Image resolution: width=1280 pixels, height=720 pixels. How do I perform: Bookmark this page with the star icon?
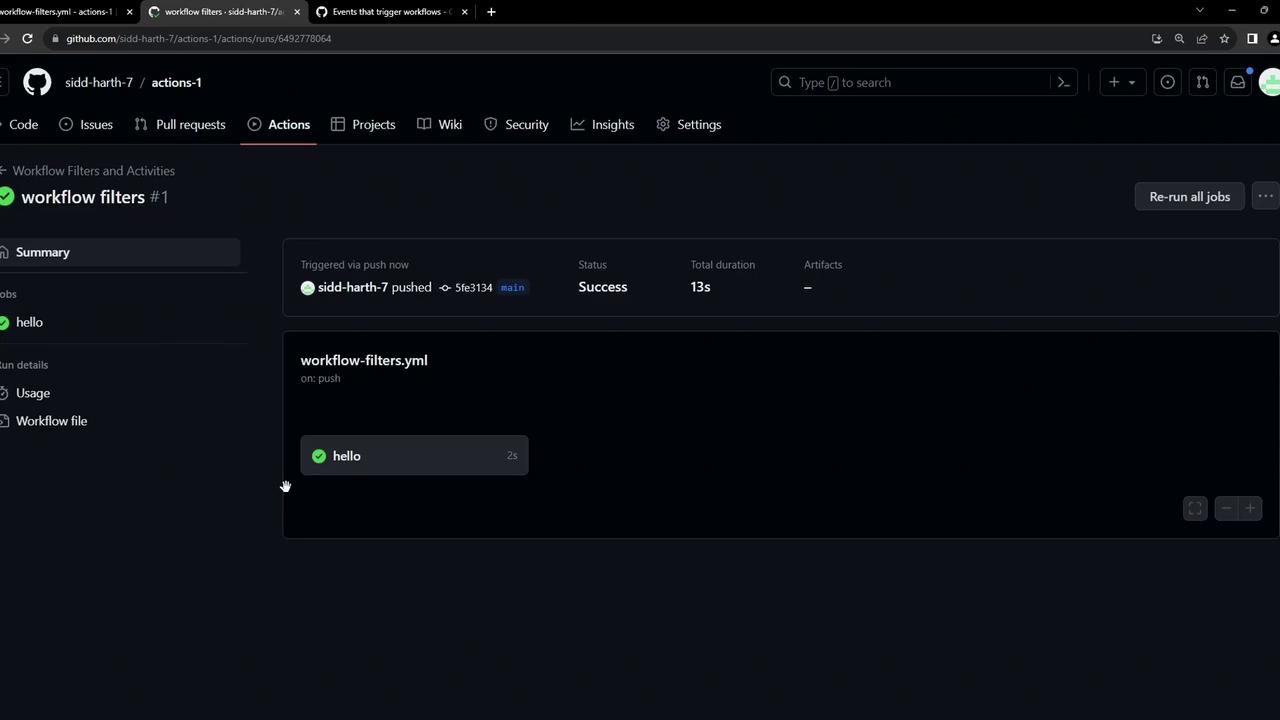pyautogui.click(x=1224, y=38)
